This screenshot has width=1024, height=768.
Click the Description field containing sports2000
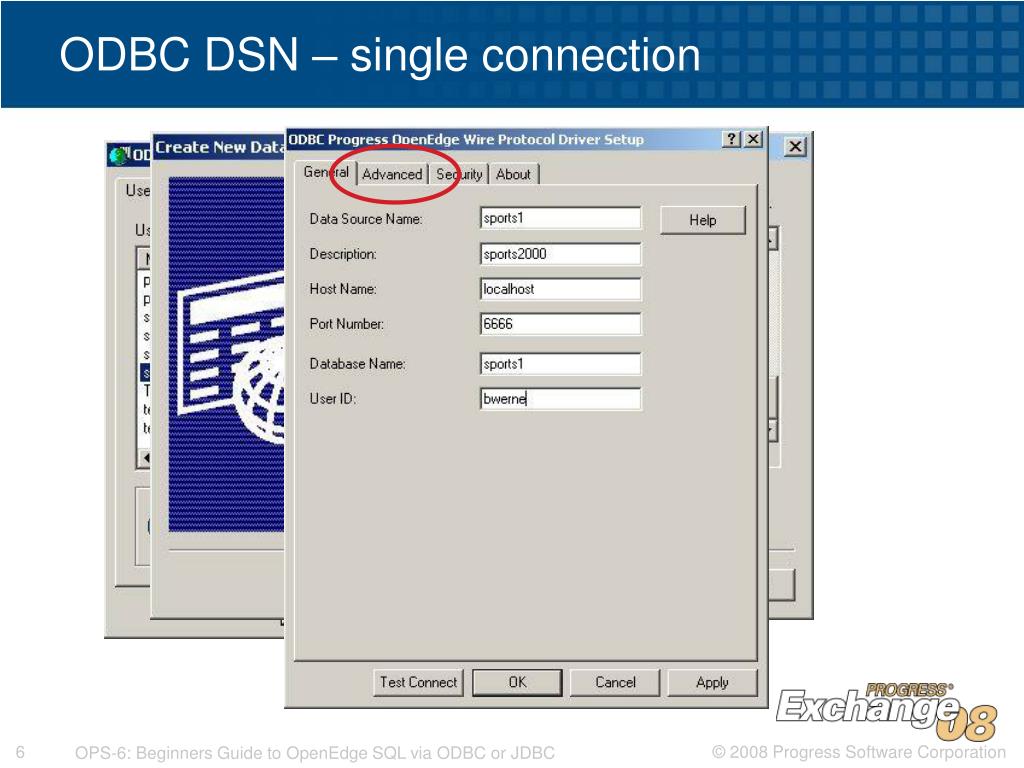(x=560, y=254)
